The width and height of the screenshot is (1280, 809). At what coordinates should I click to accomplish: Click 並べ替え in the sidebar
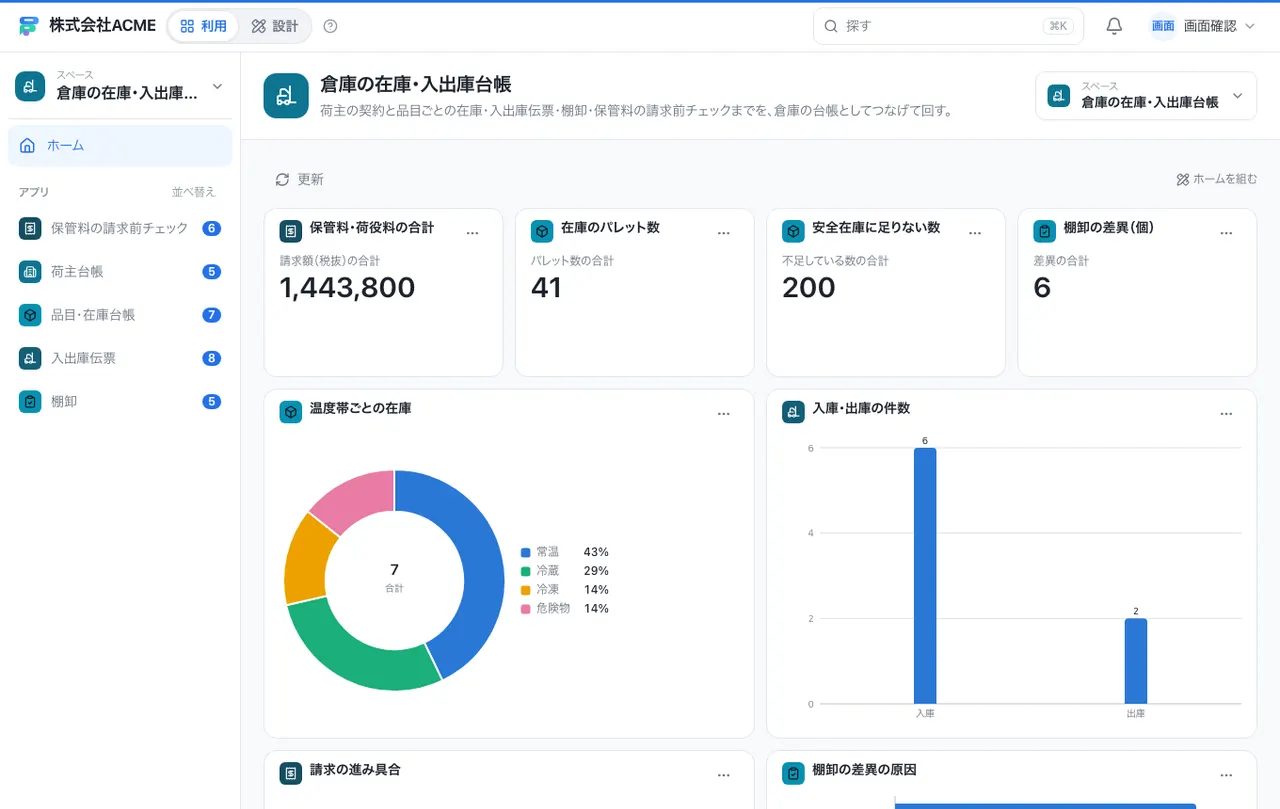pyautogui.click(x=193, y=192)
